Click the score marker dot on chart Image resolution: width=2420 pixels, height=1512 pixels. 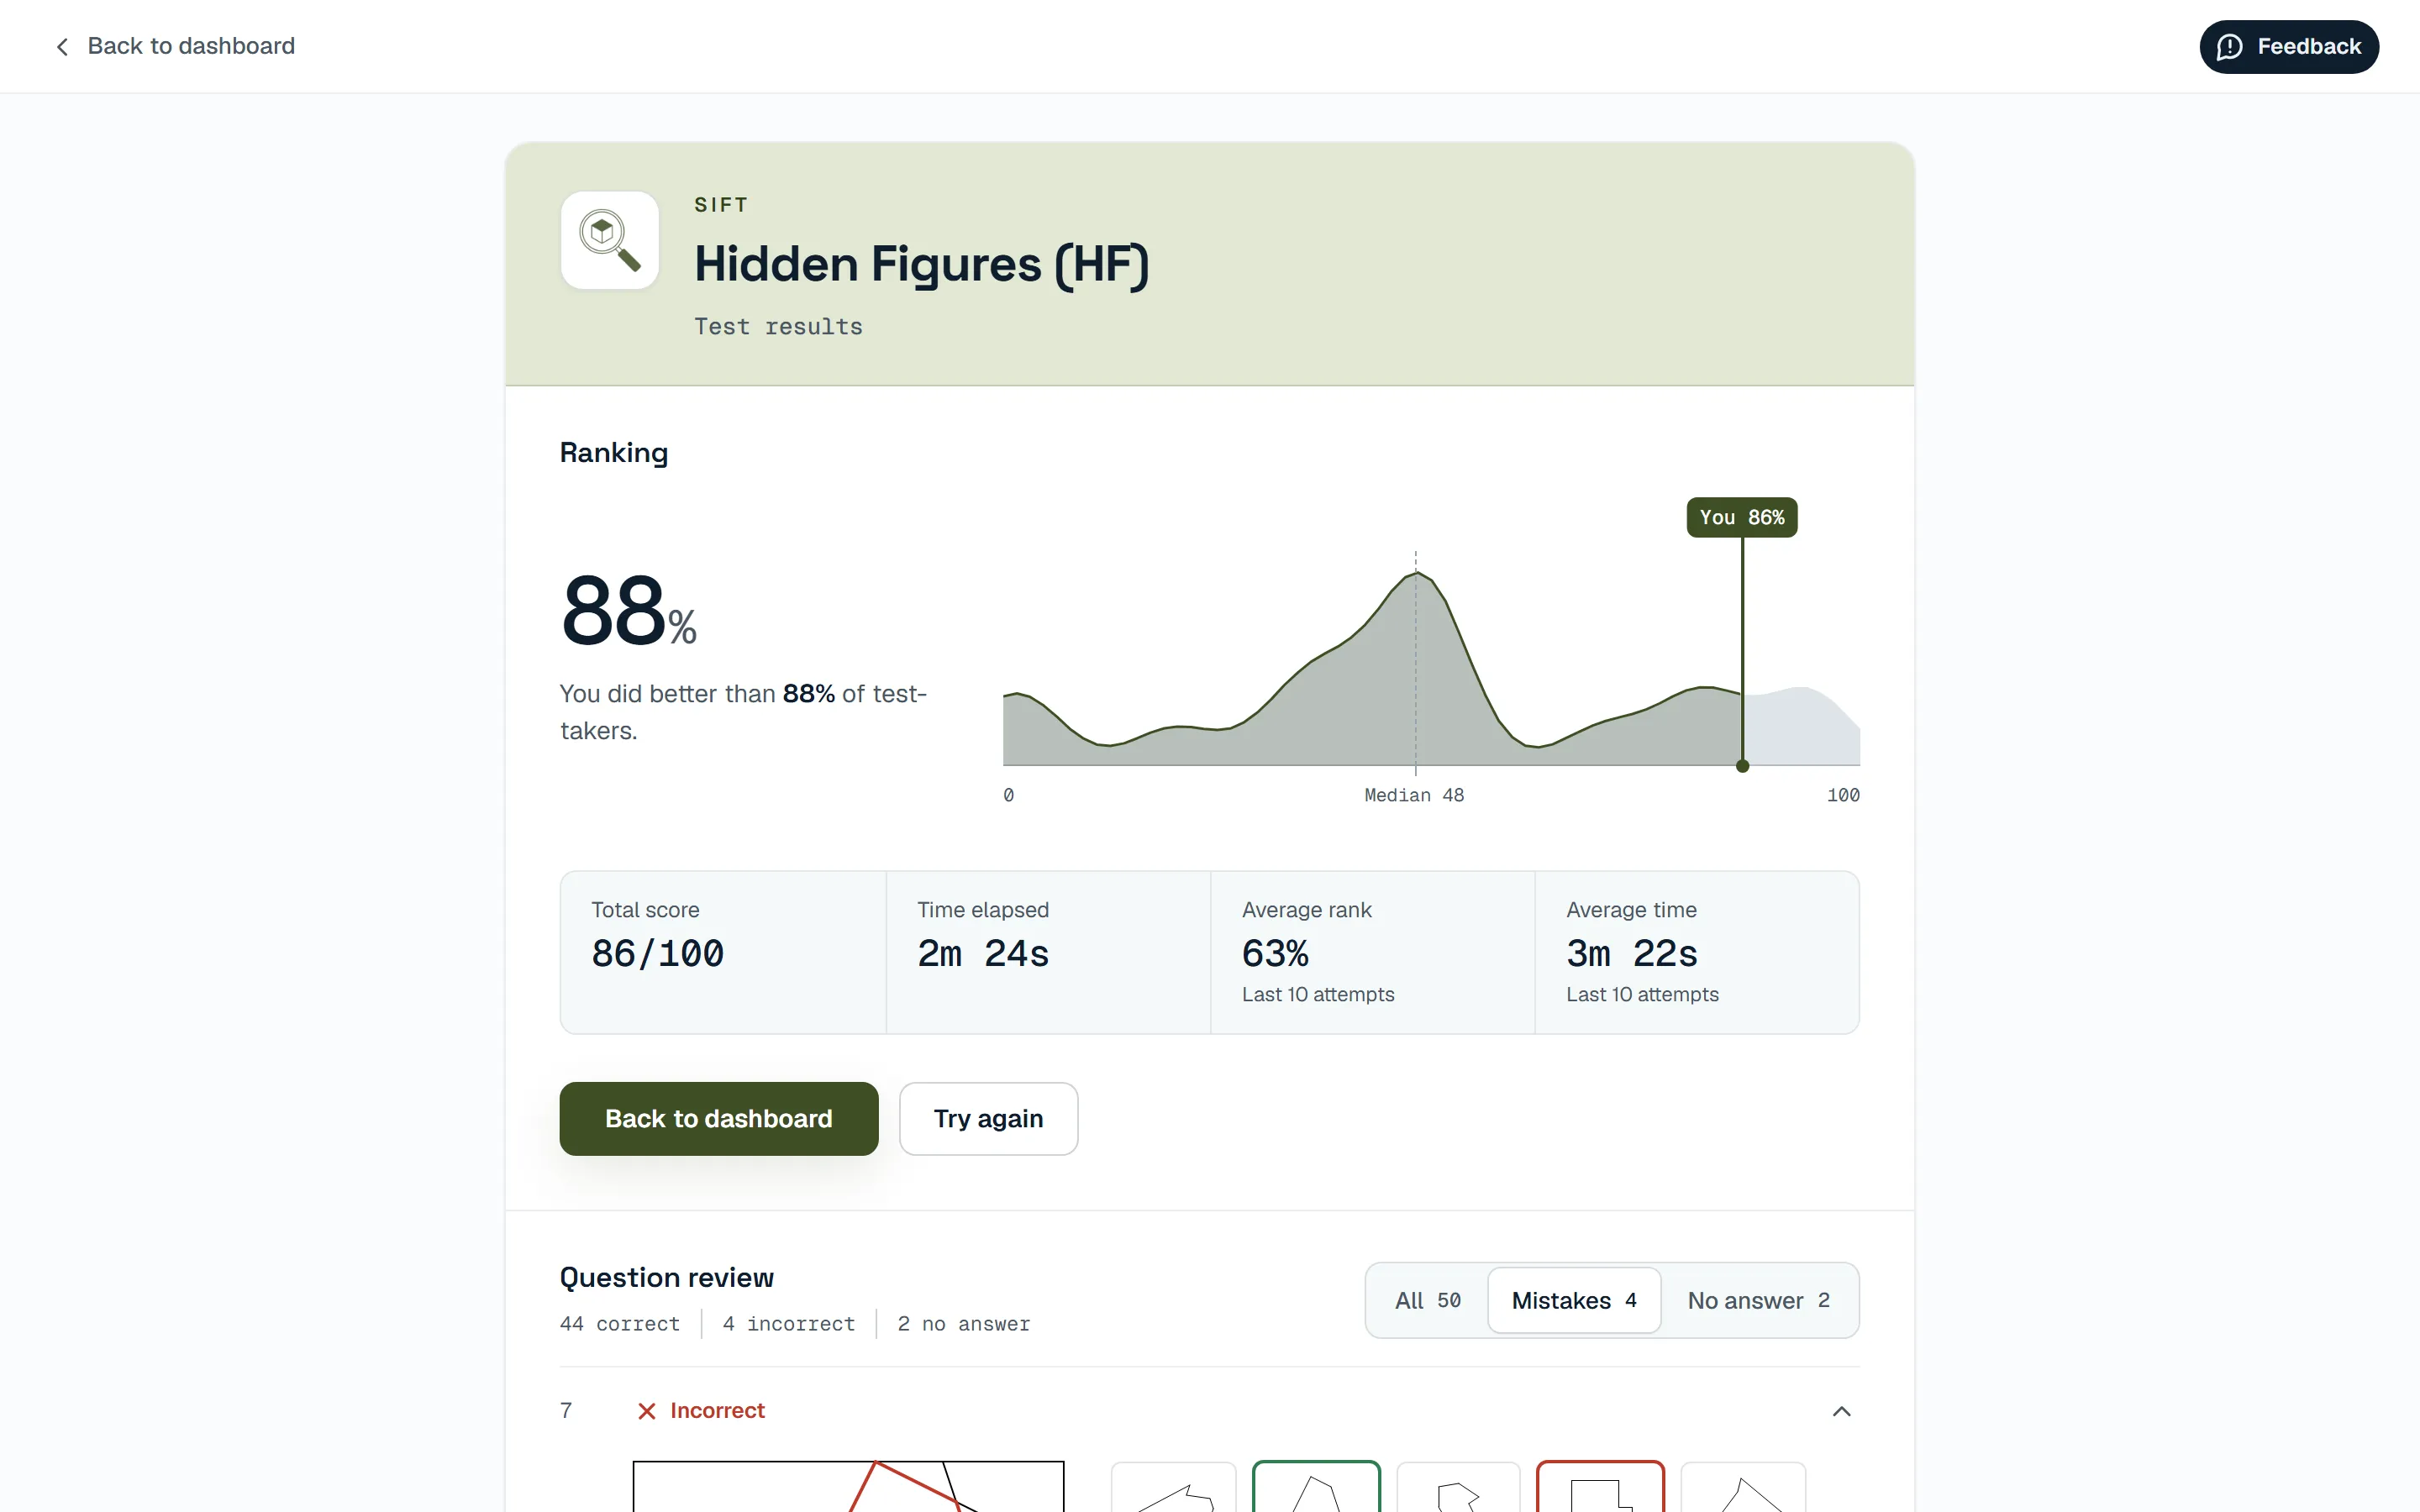1742,766
